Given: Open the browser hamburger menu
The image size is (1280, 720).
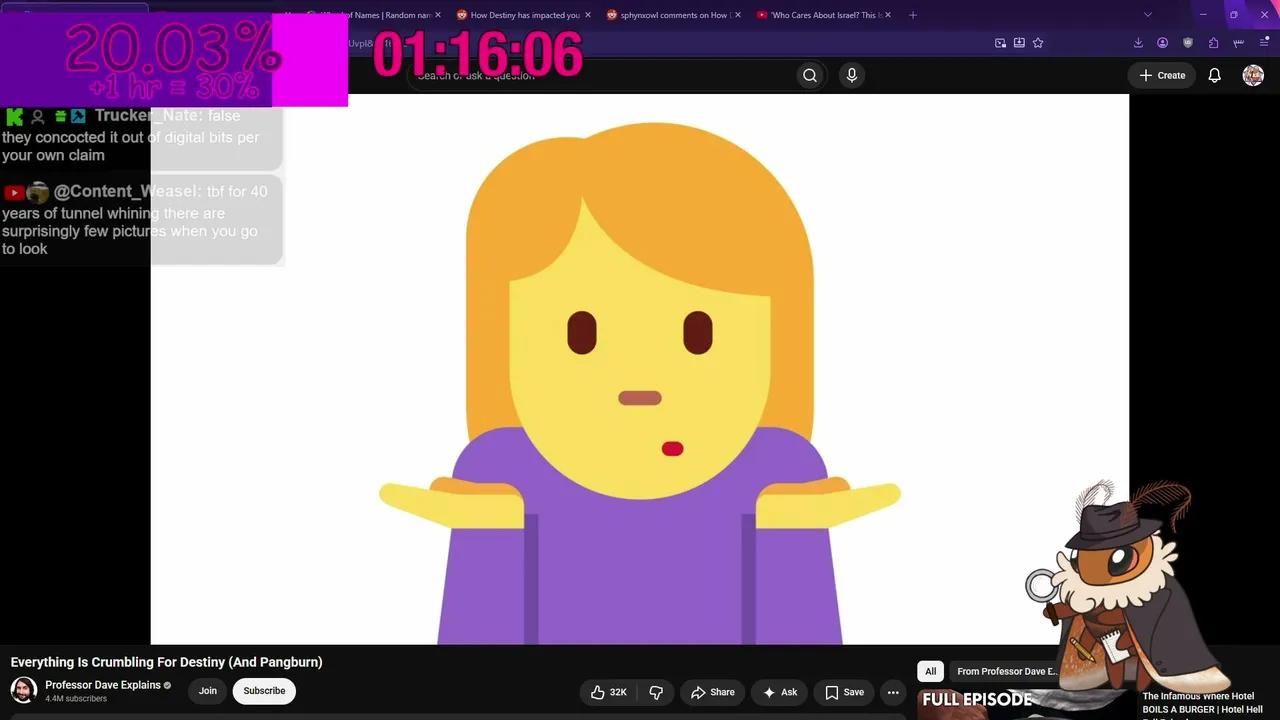Looking at the screenshot, I should click(1265, 43).
